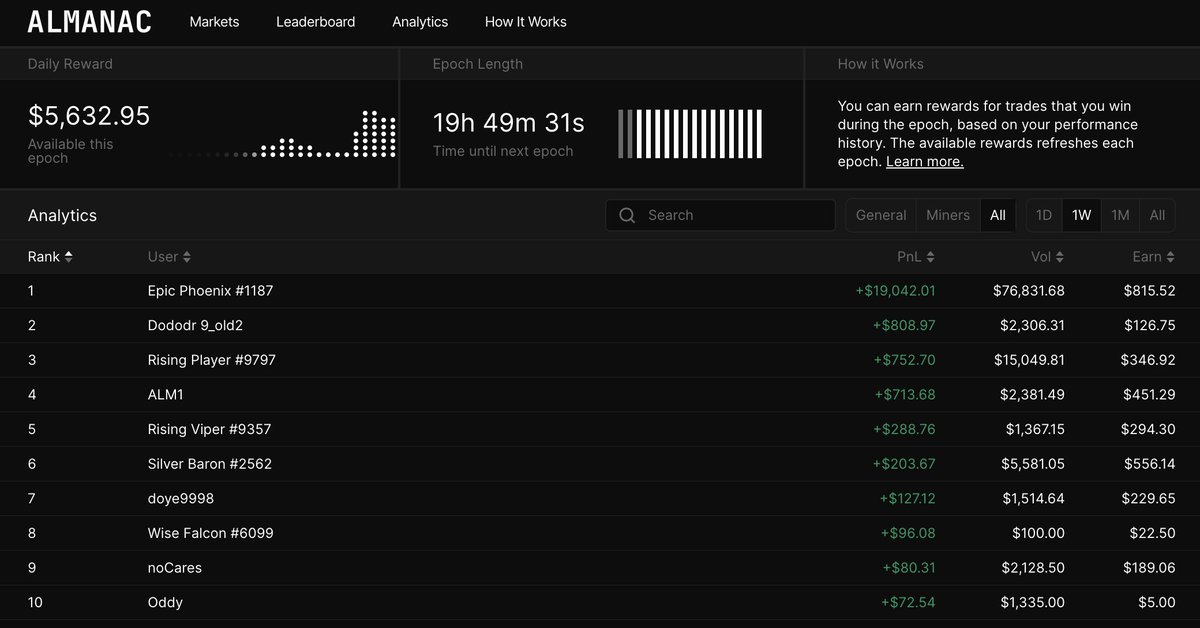The width and height of the screenshot is (1200, 628).
Task: Click earnings value $5.00
Action: tap(1157, 602)
